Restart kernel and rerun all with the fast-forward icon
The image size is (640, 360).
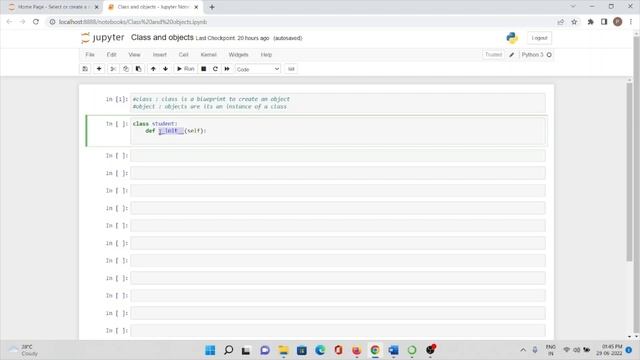(x=227, y=69)
